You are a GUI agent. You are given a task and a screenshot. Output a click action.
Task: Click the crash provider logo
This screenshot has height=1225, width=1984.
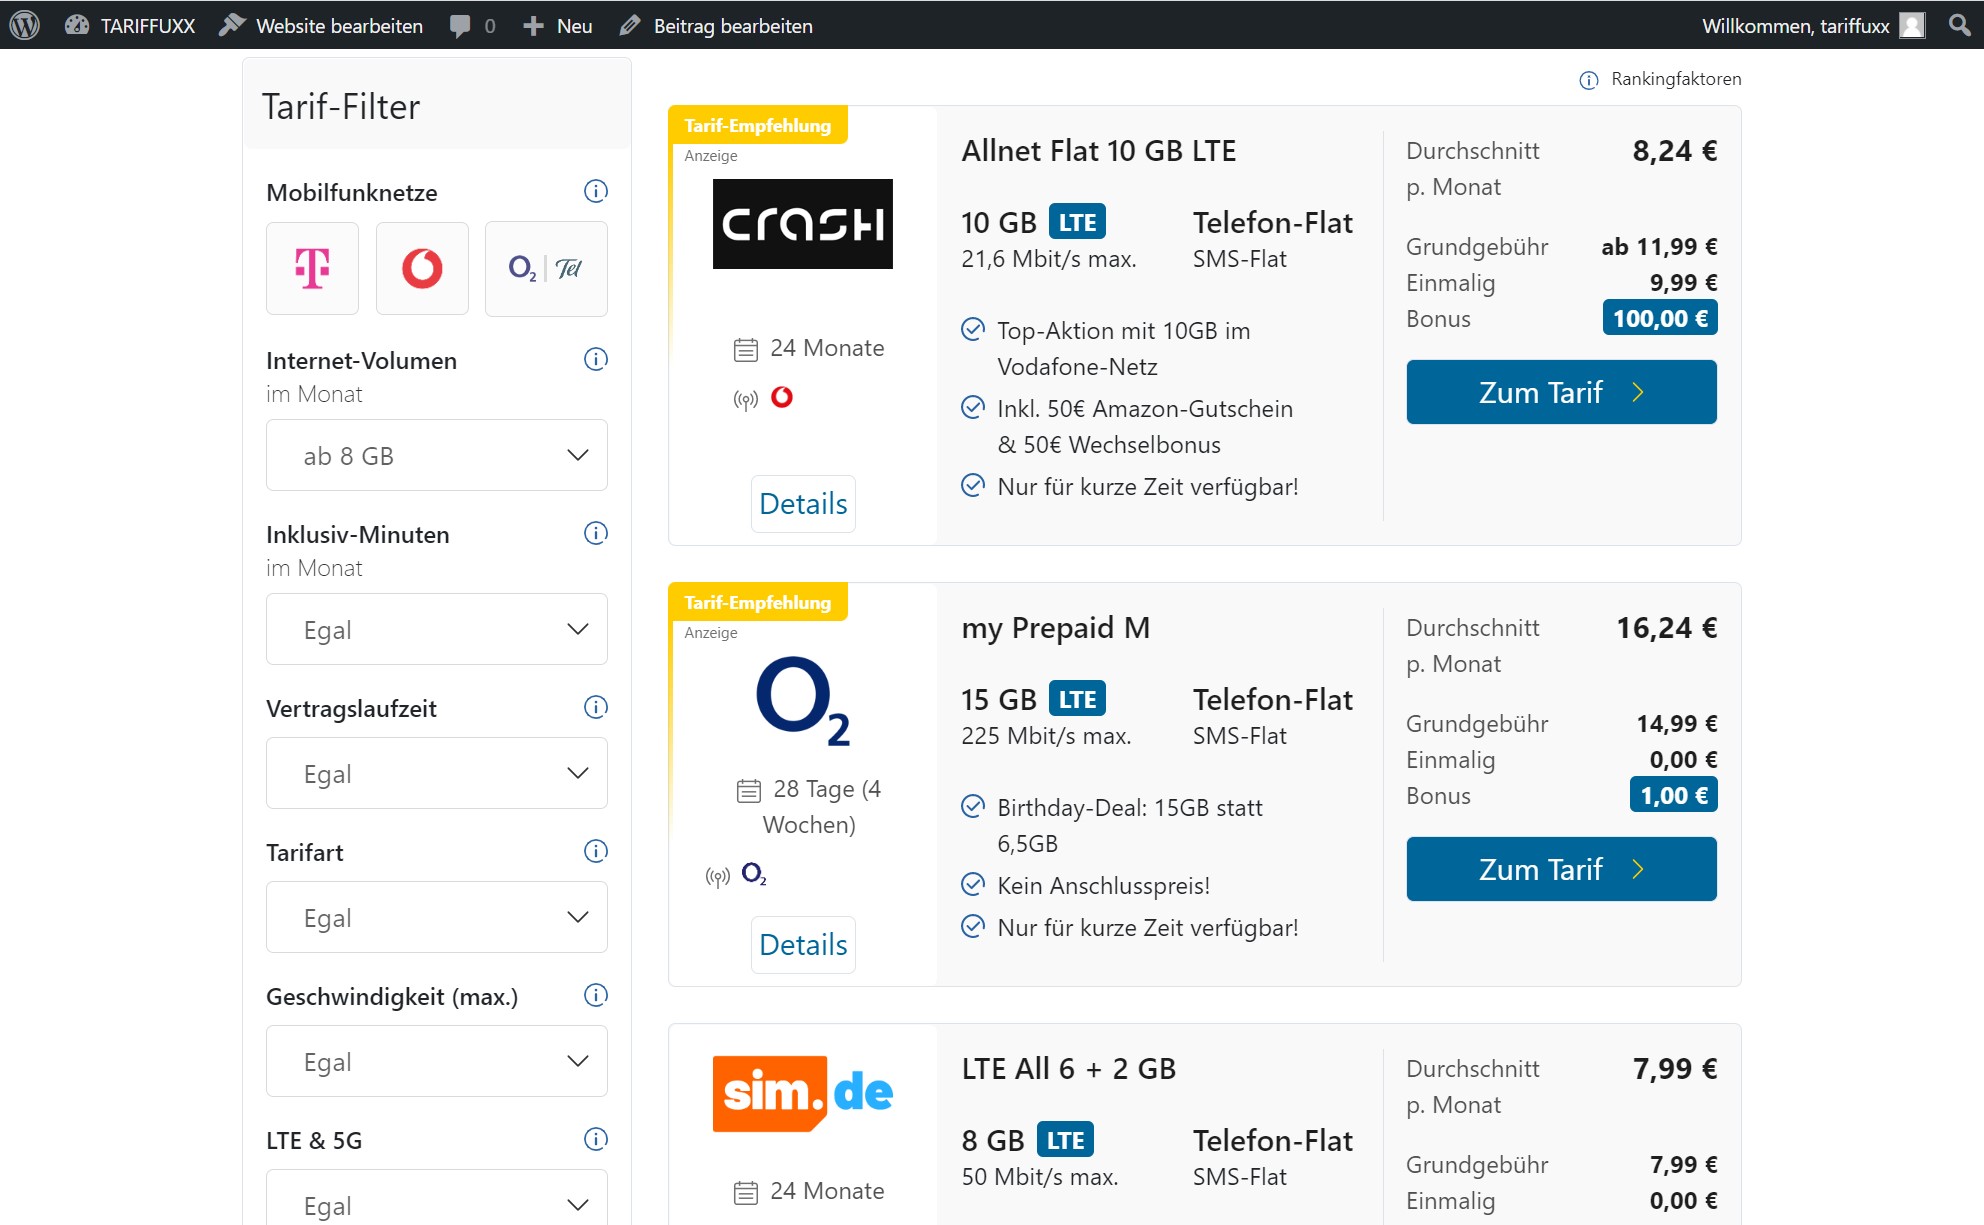point(803,224)
